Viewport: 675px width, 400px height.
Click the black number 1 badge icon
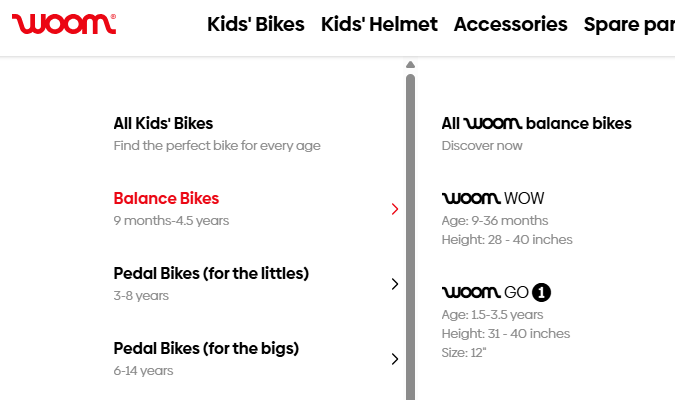click(542, 293)
